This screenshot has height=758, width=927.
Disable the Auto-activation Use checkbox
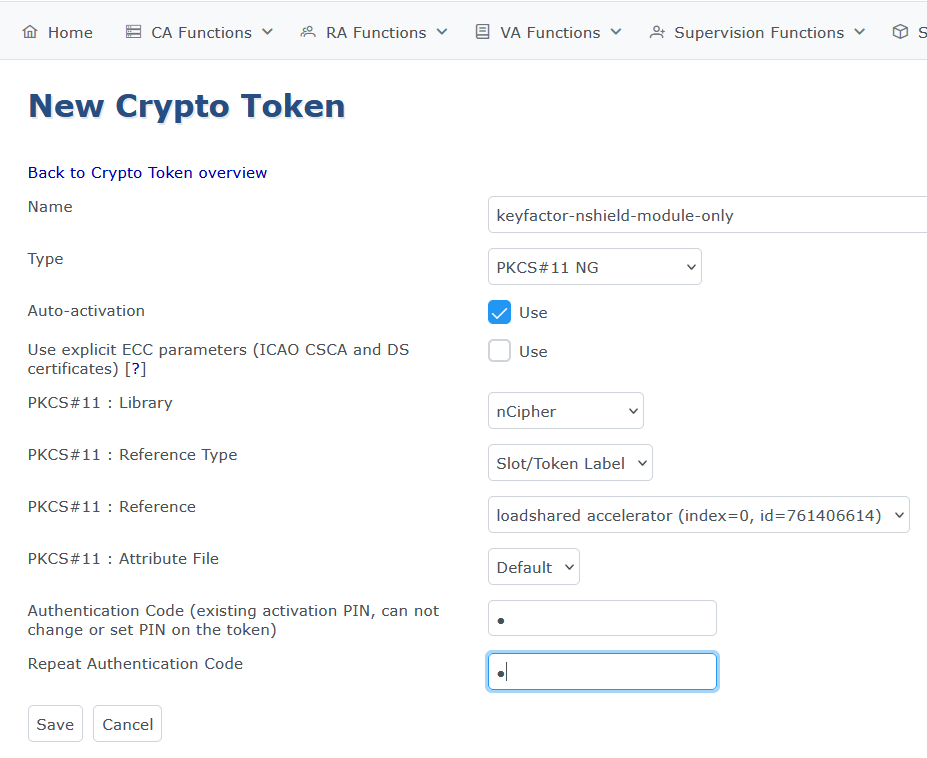[x=499, y=312]
